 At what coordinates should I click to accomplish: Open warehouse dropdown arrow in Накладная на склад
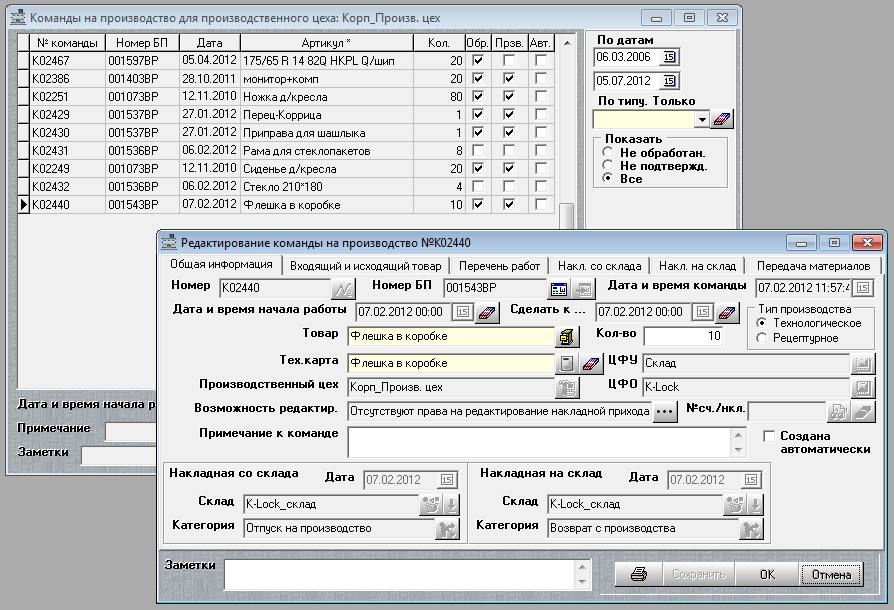(755, 505)
